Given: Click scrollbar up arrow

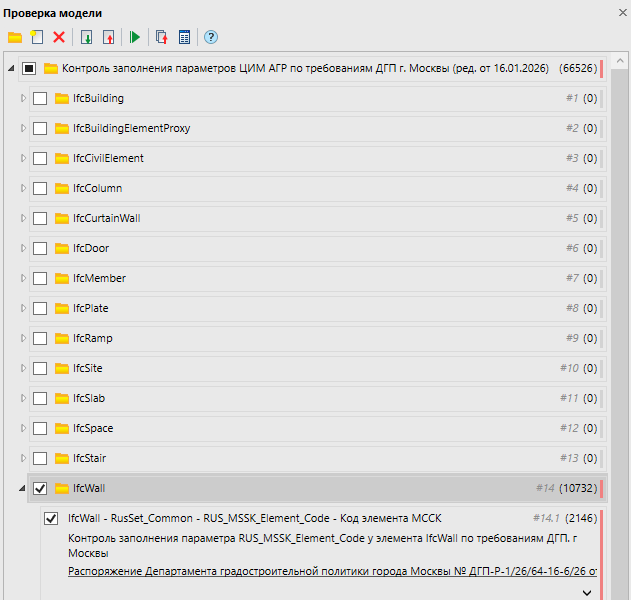Looking at the screenshot, I should coord(620,61).
